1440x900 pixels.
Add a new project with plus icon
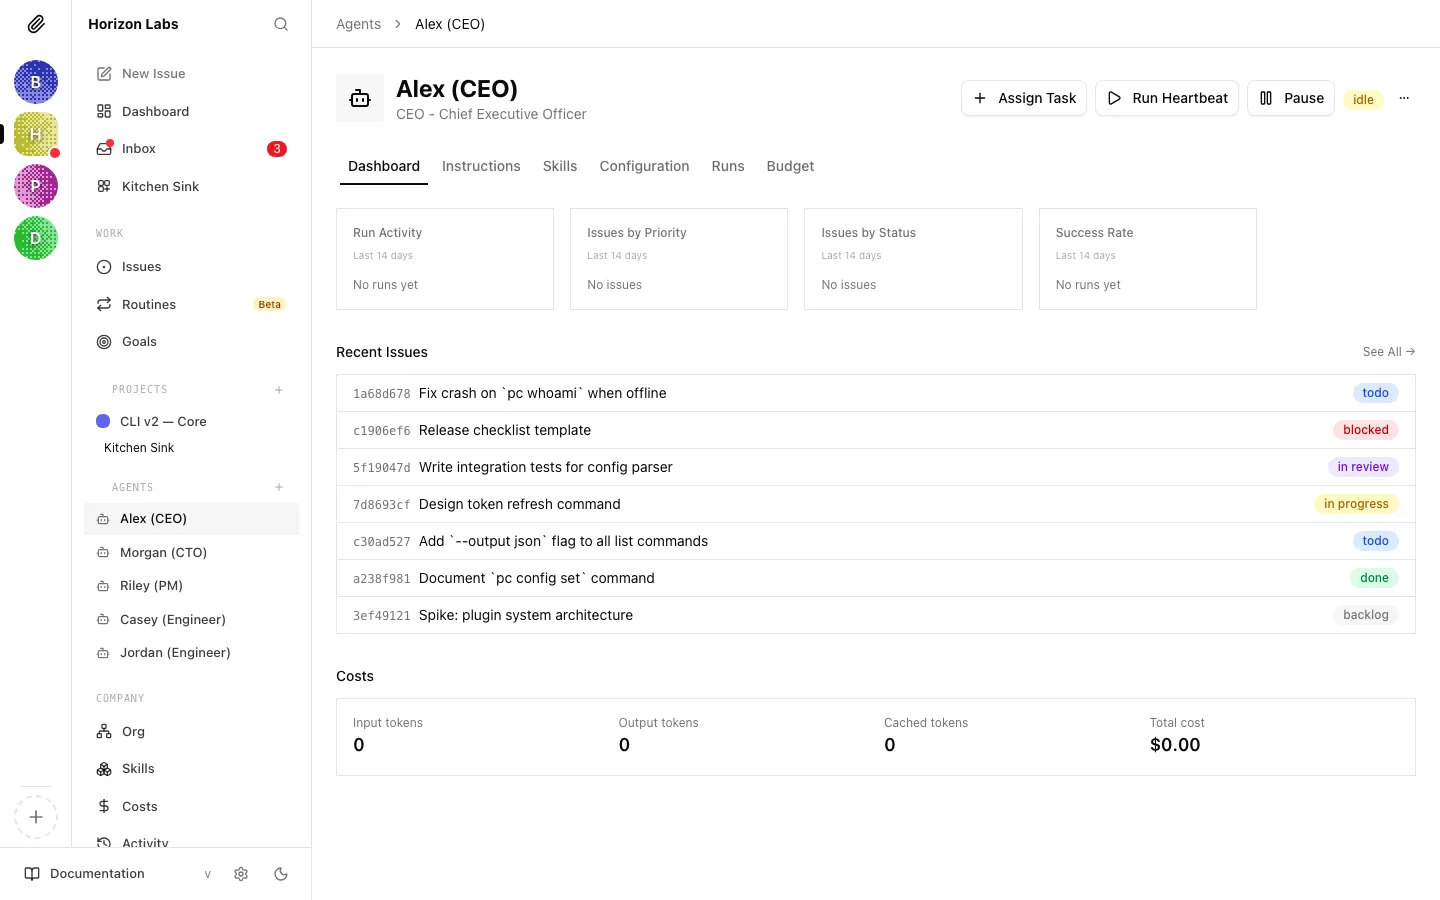click(279, 390)
